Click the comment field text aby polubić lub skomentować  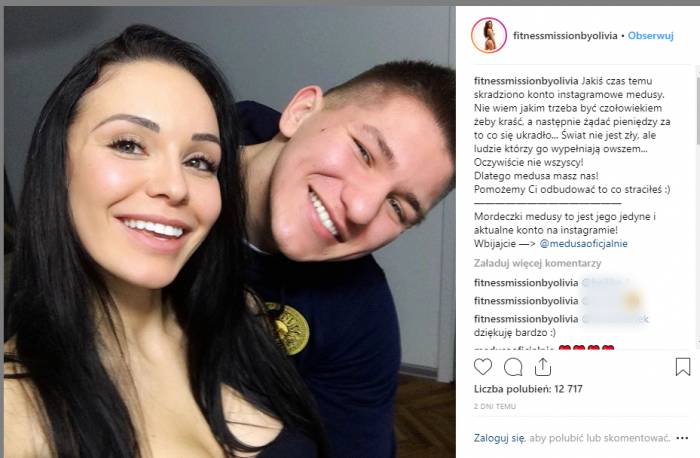click(x=600, y=438)
